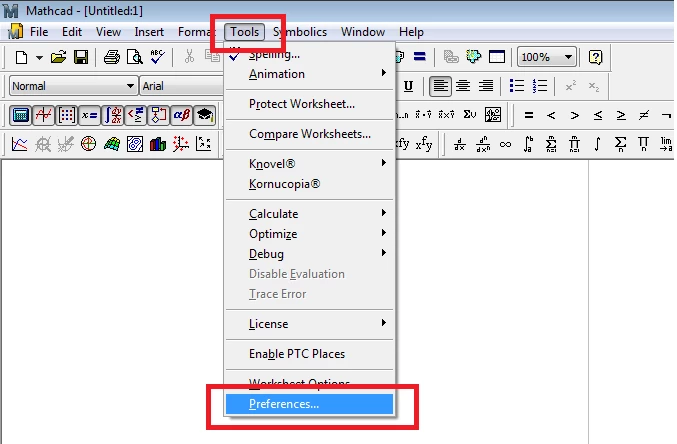Open the Programming toolbar palette
The width and height of the screenshot is (677, 444).
[158, 115]
